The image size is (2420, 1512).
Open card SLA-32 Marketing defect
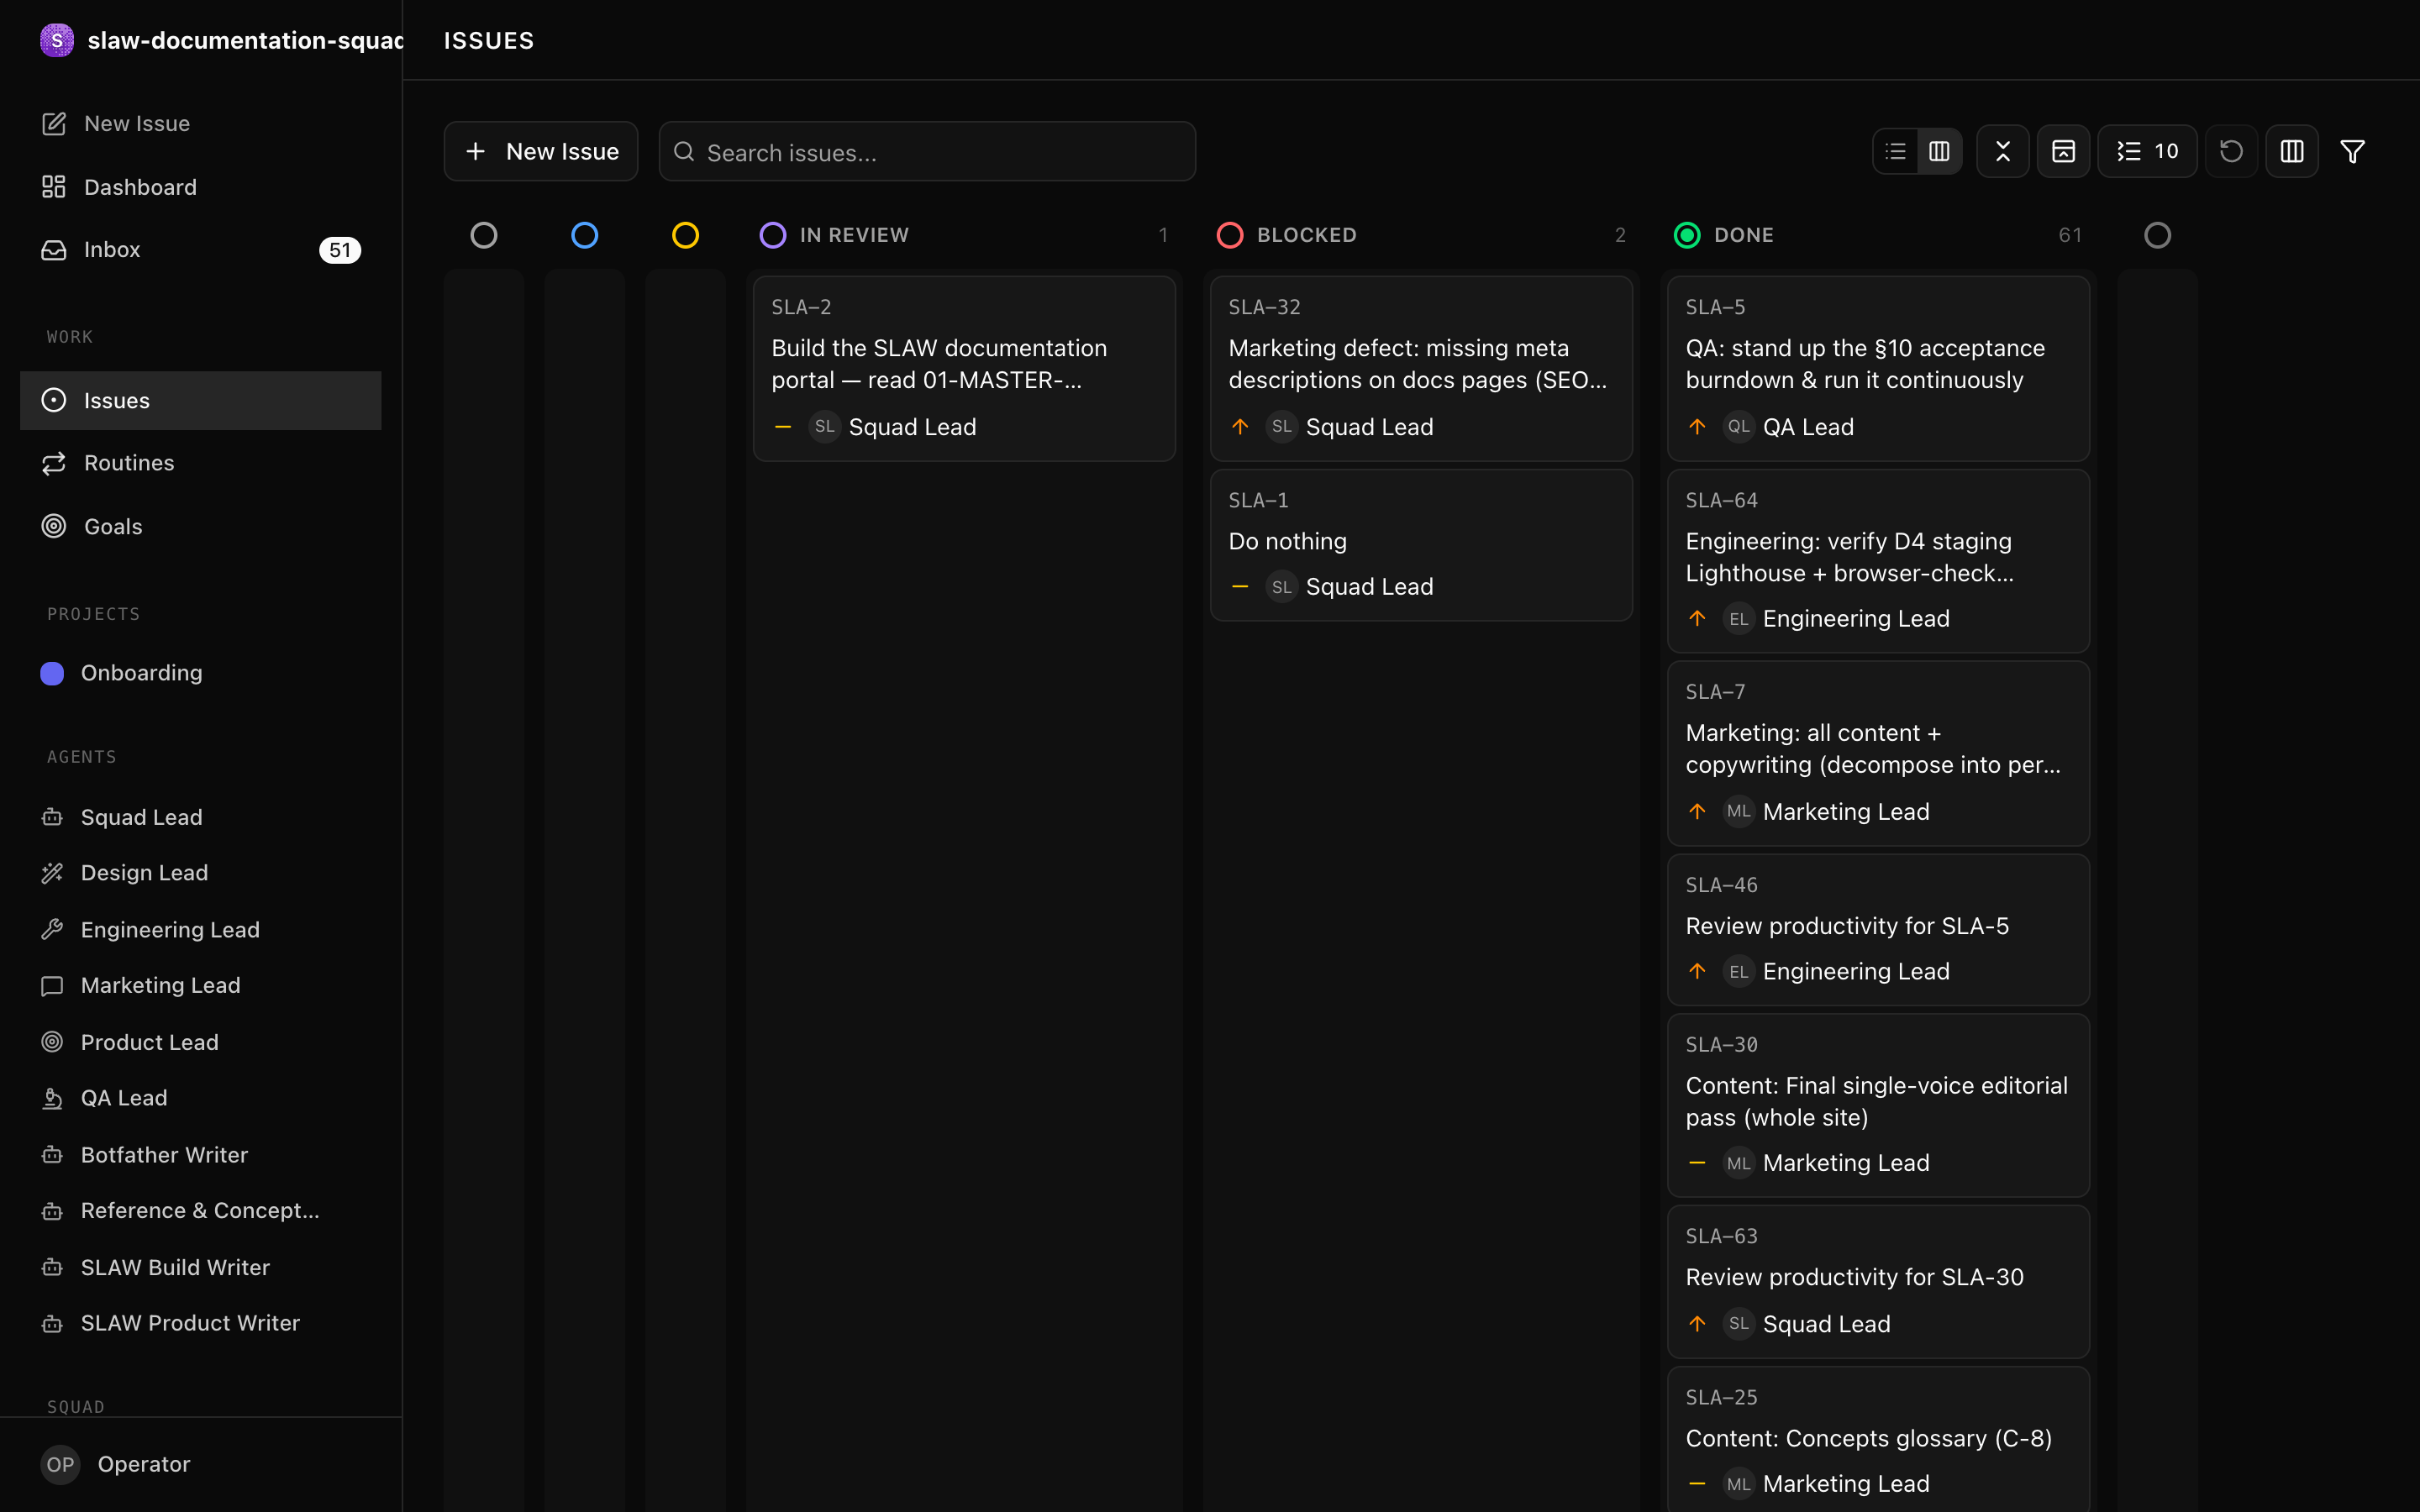pyautogui.click(x=1421, y=368)
